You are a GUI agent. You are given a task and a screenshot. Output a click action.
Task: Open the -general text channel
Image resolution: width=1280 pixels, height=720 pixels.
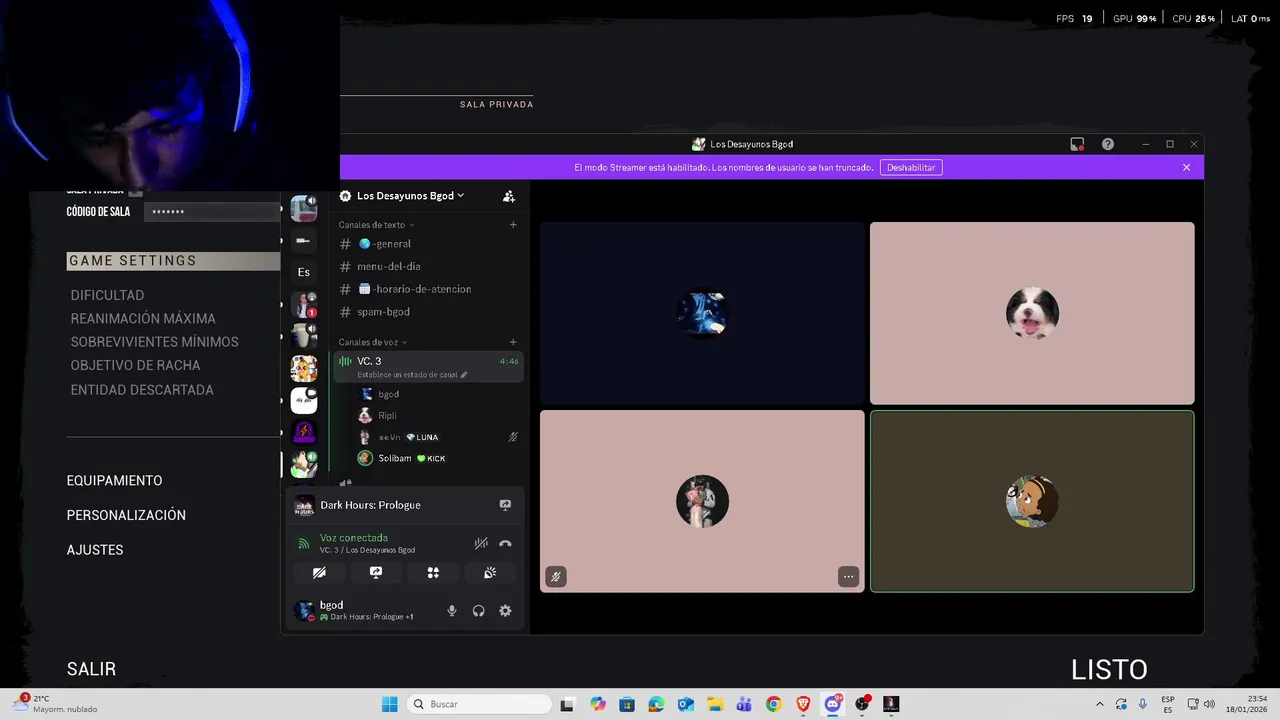428,244
